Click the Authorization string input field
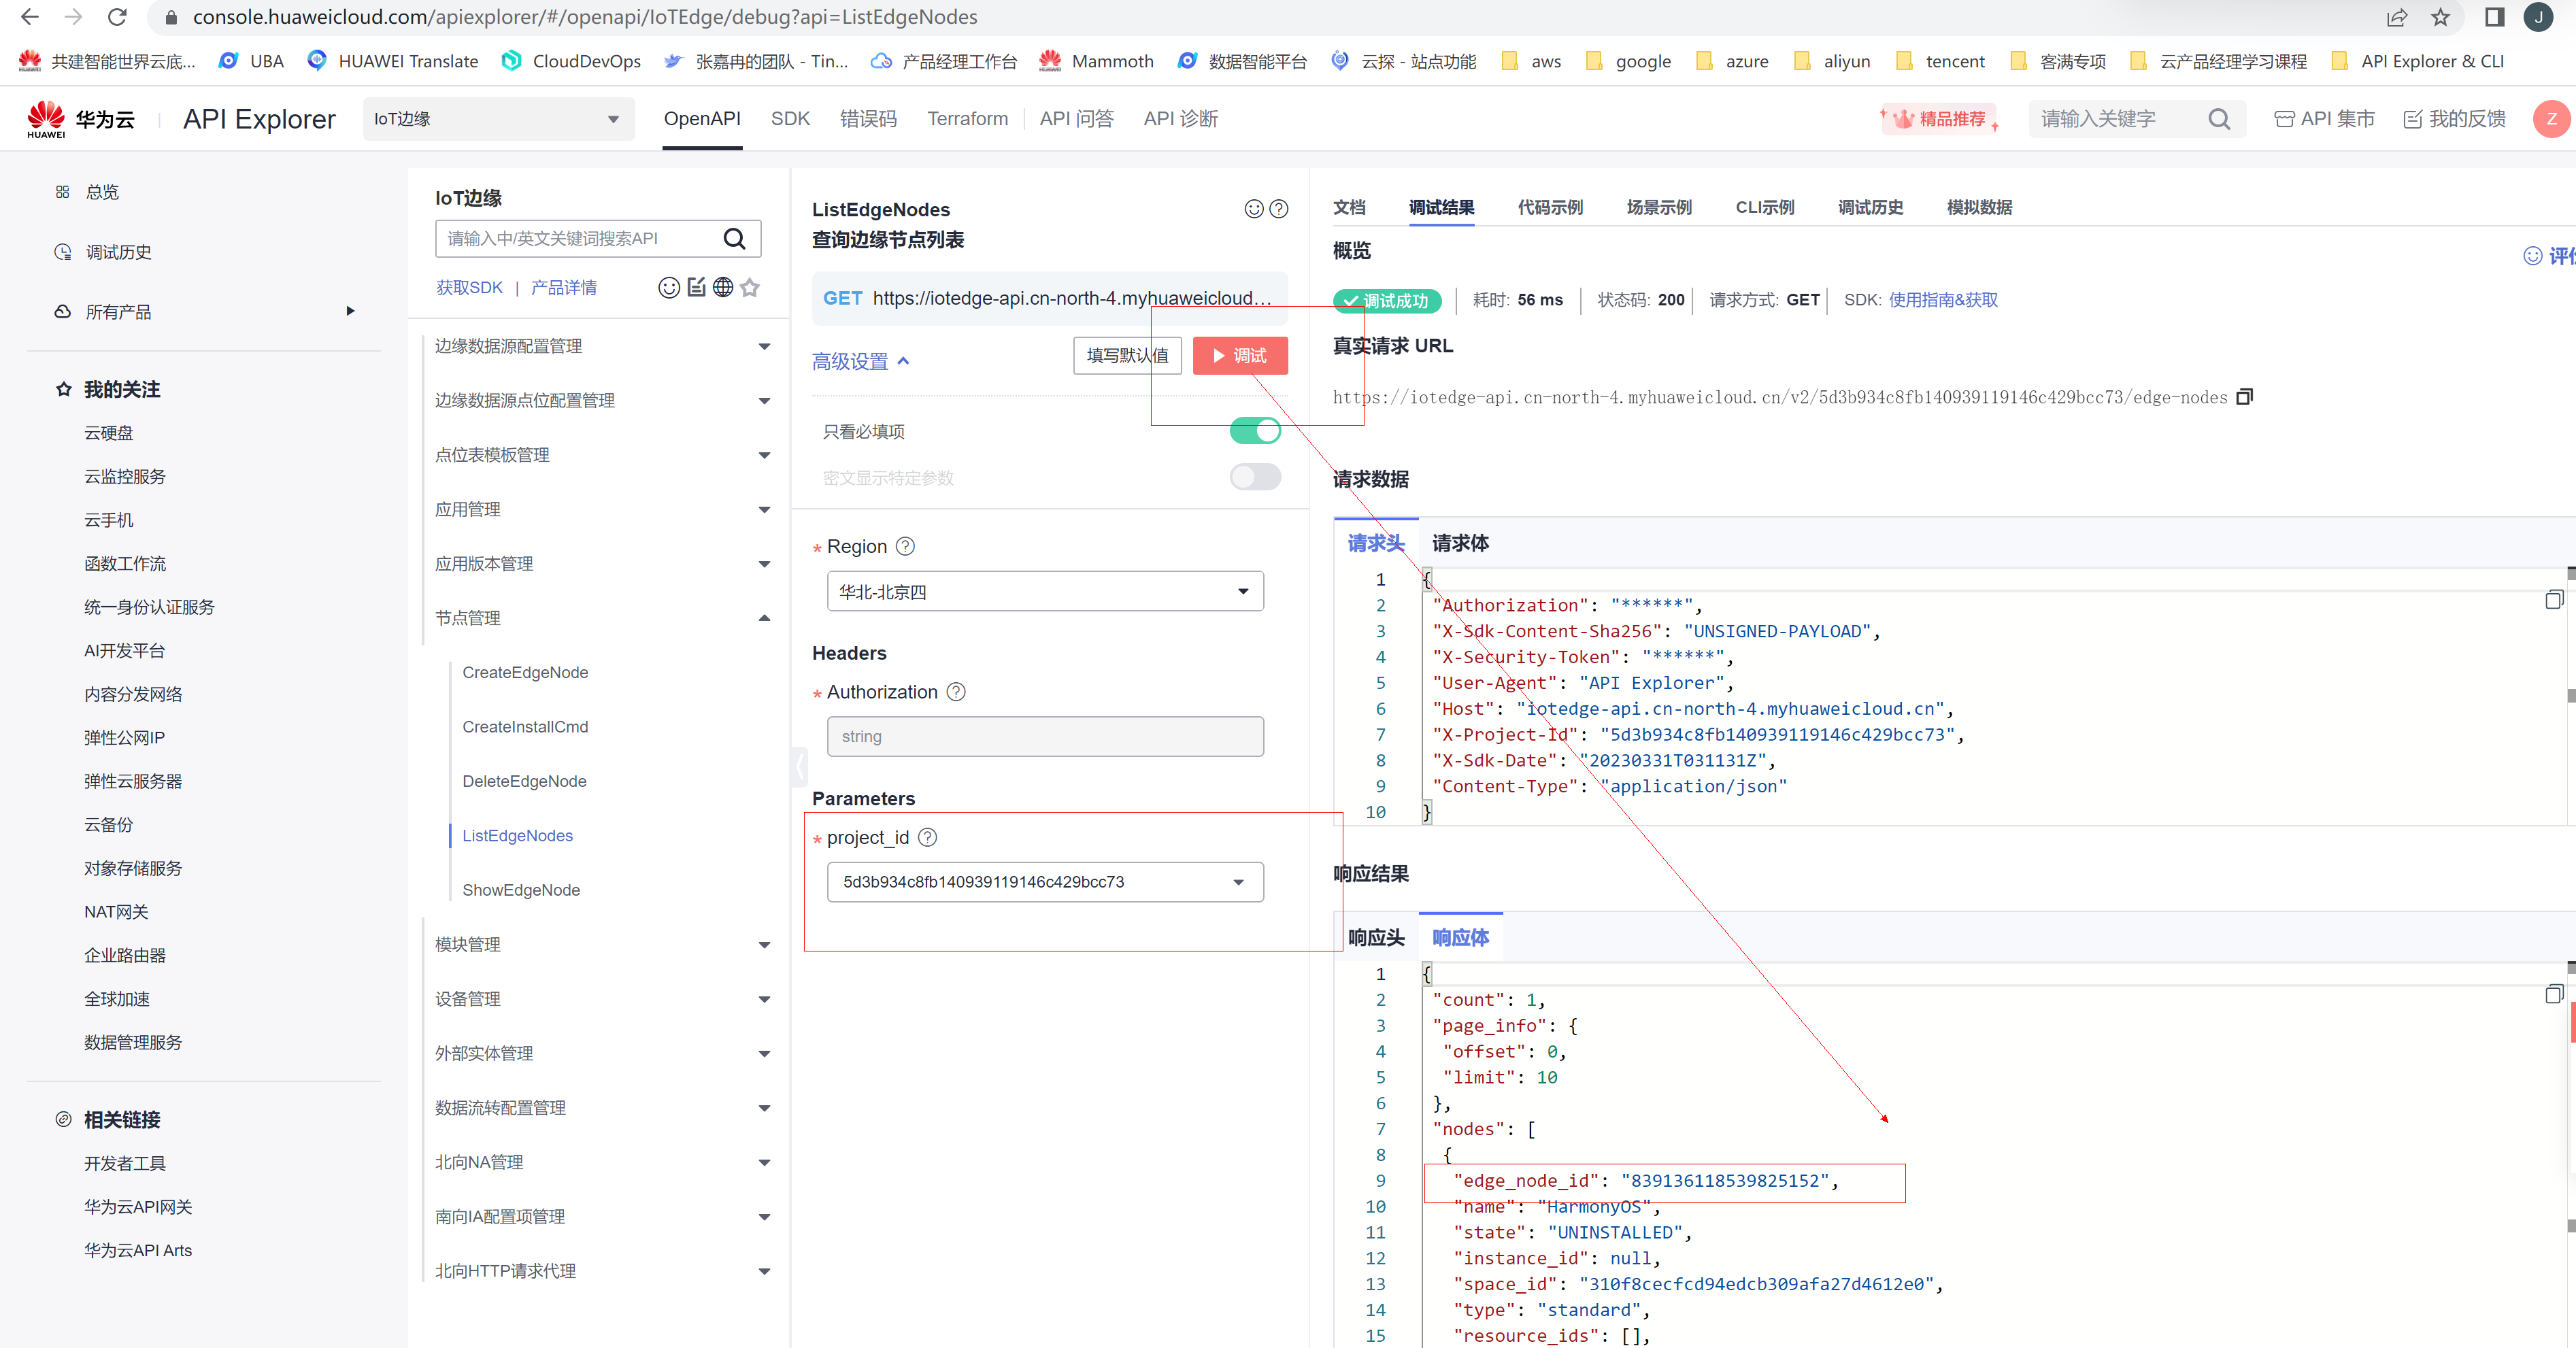 click(x=1045, y=737)
